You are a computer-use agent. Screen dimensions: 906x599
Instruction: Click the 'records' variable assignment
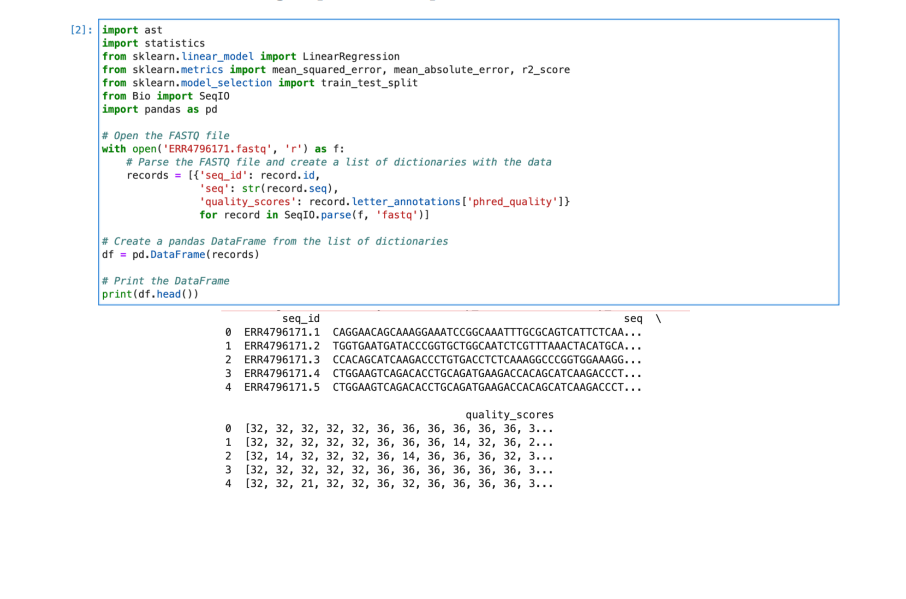pyautogui.click(x=147, y=175)
